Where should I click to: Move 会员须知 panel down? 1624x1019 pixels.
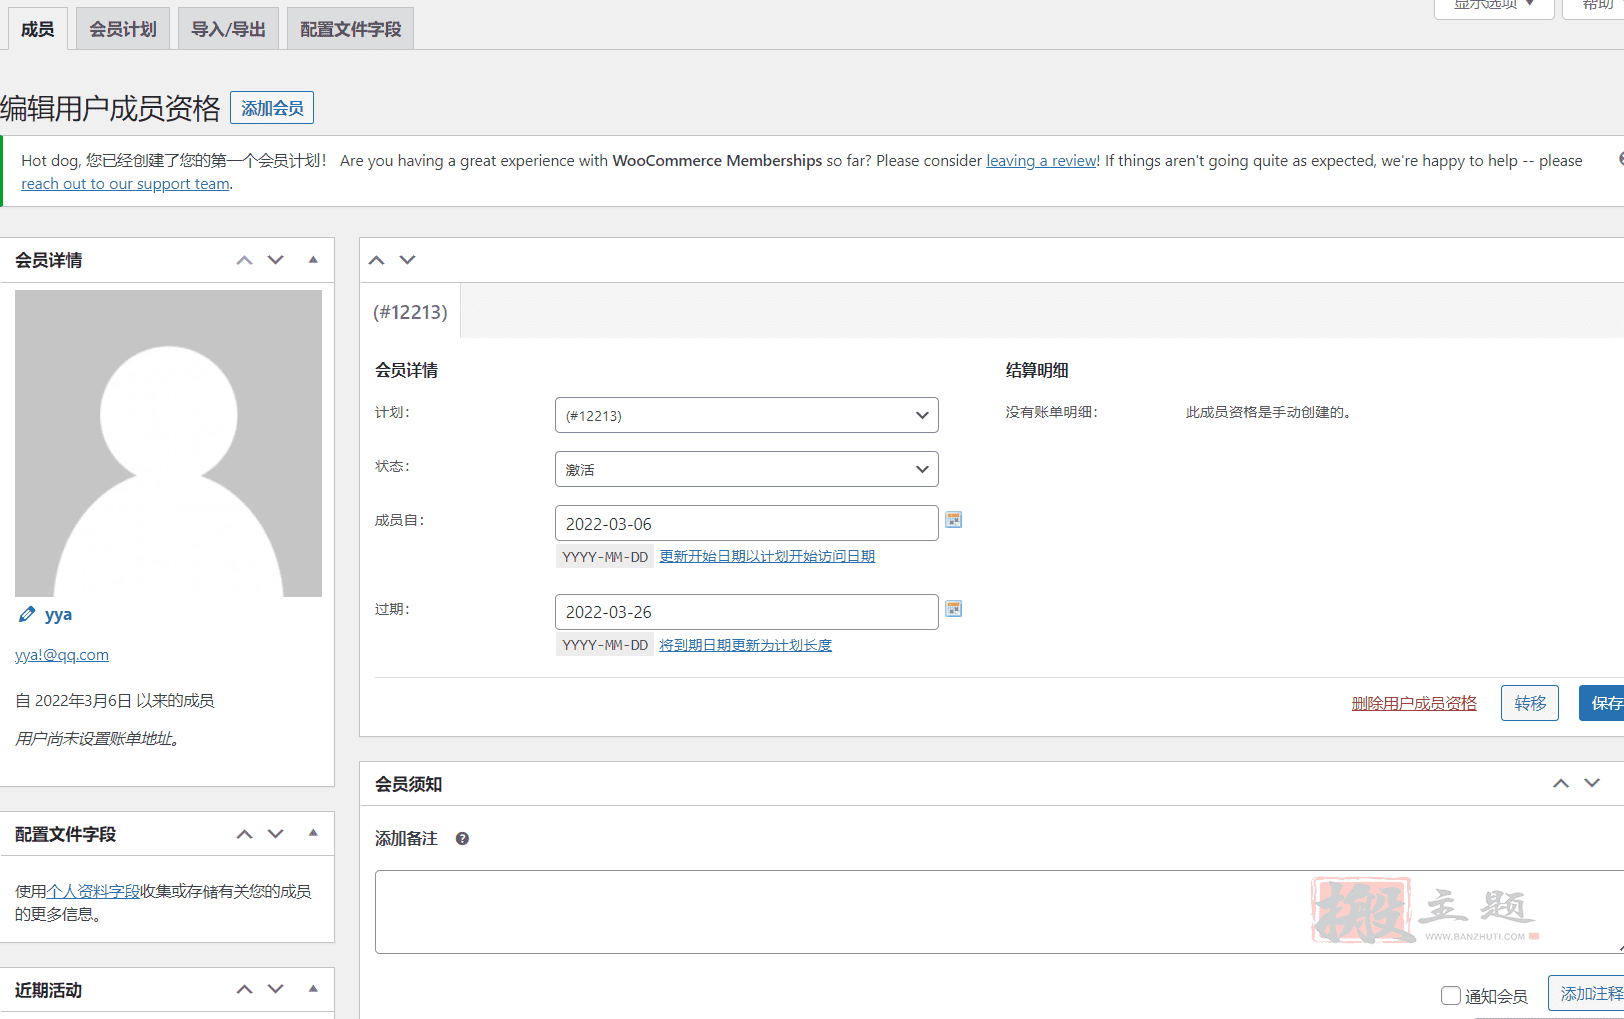tap(1592, 783)
